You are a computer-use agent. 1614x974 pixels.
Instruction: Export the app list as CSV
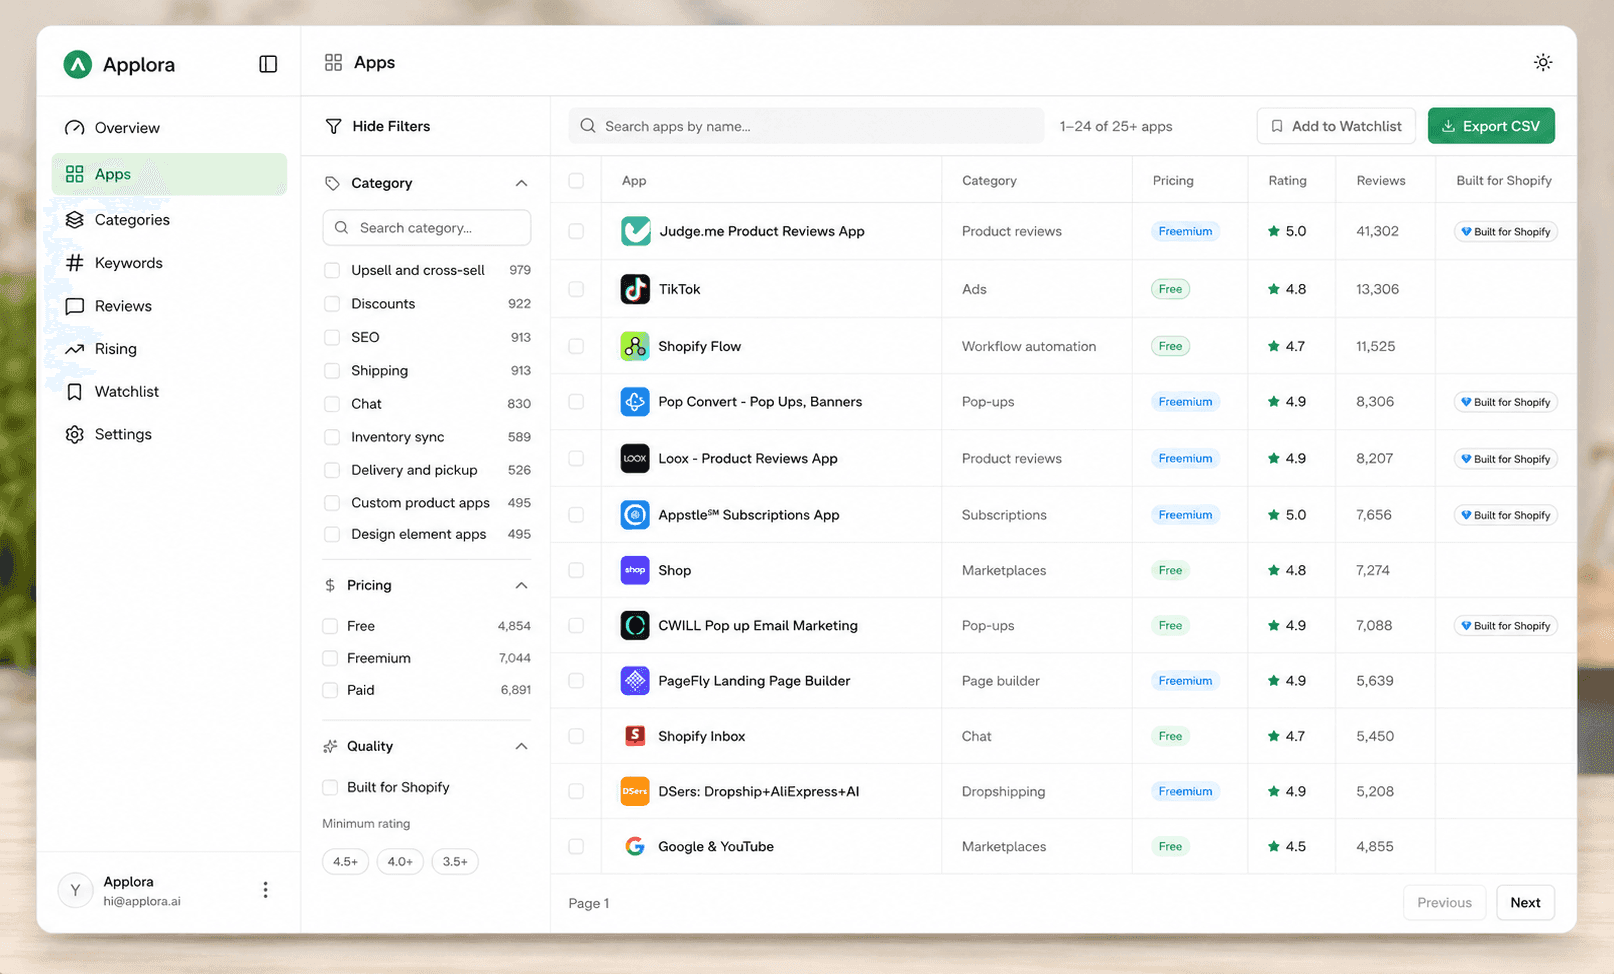pos(1491,126)
